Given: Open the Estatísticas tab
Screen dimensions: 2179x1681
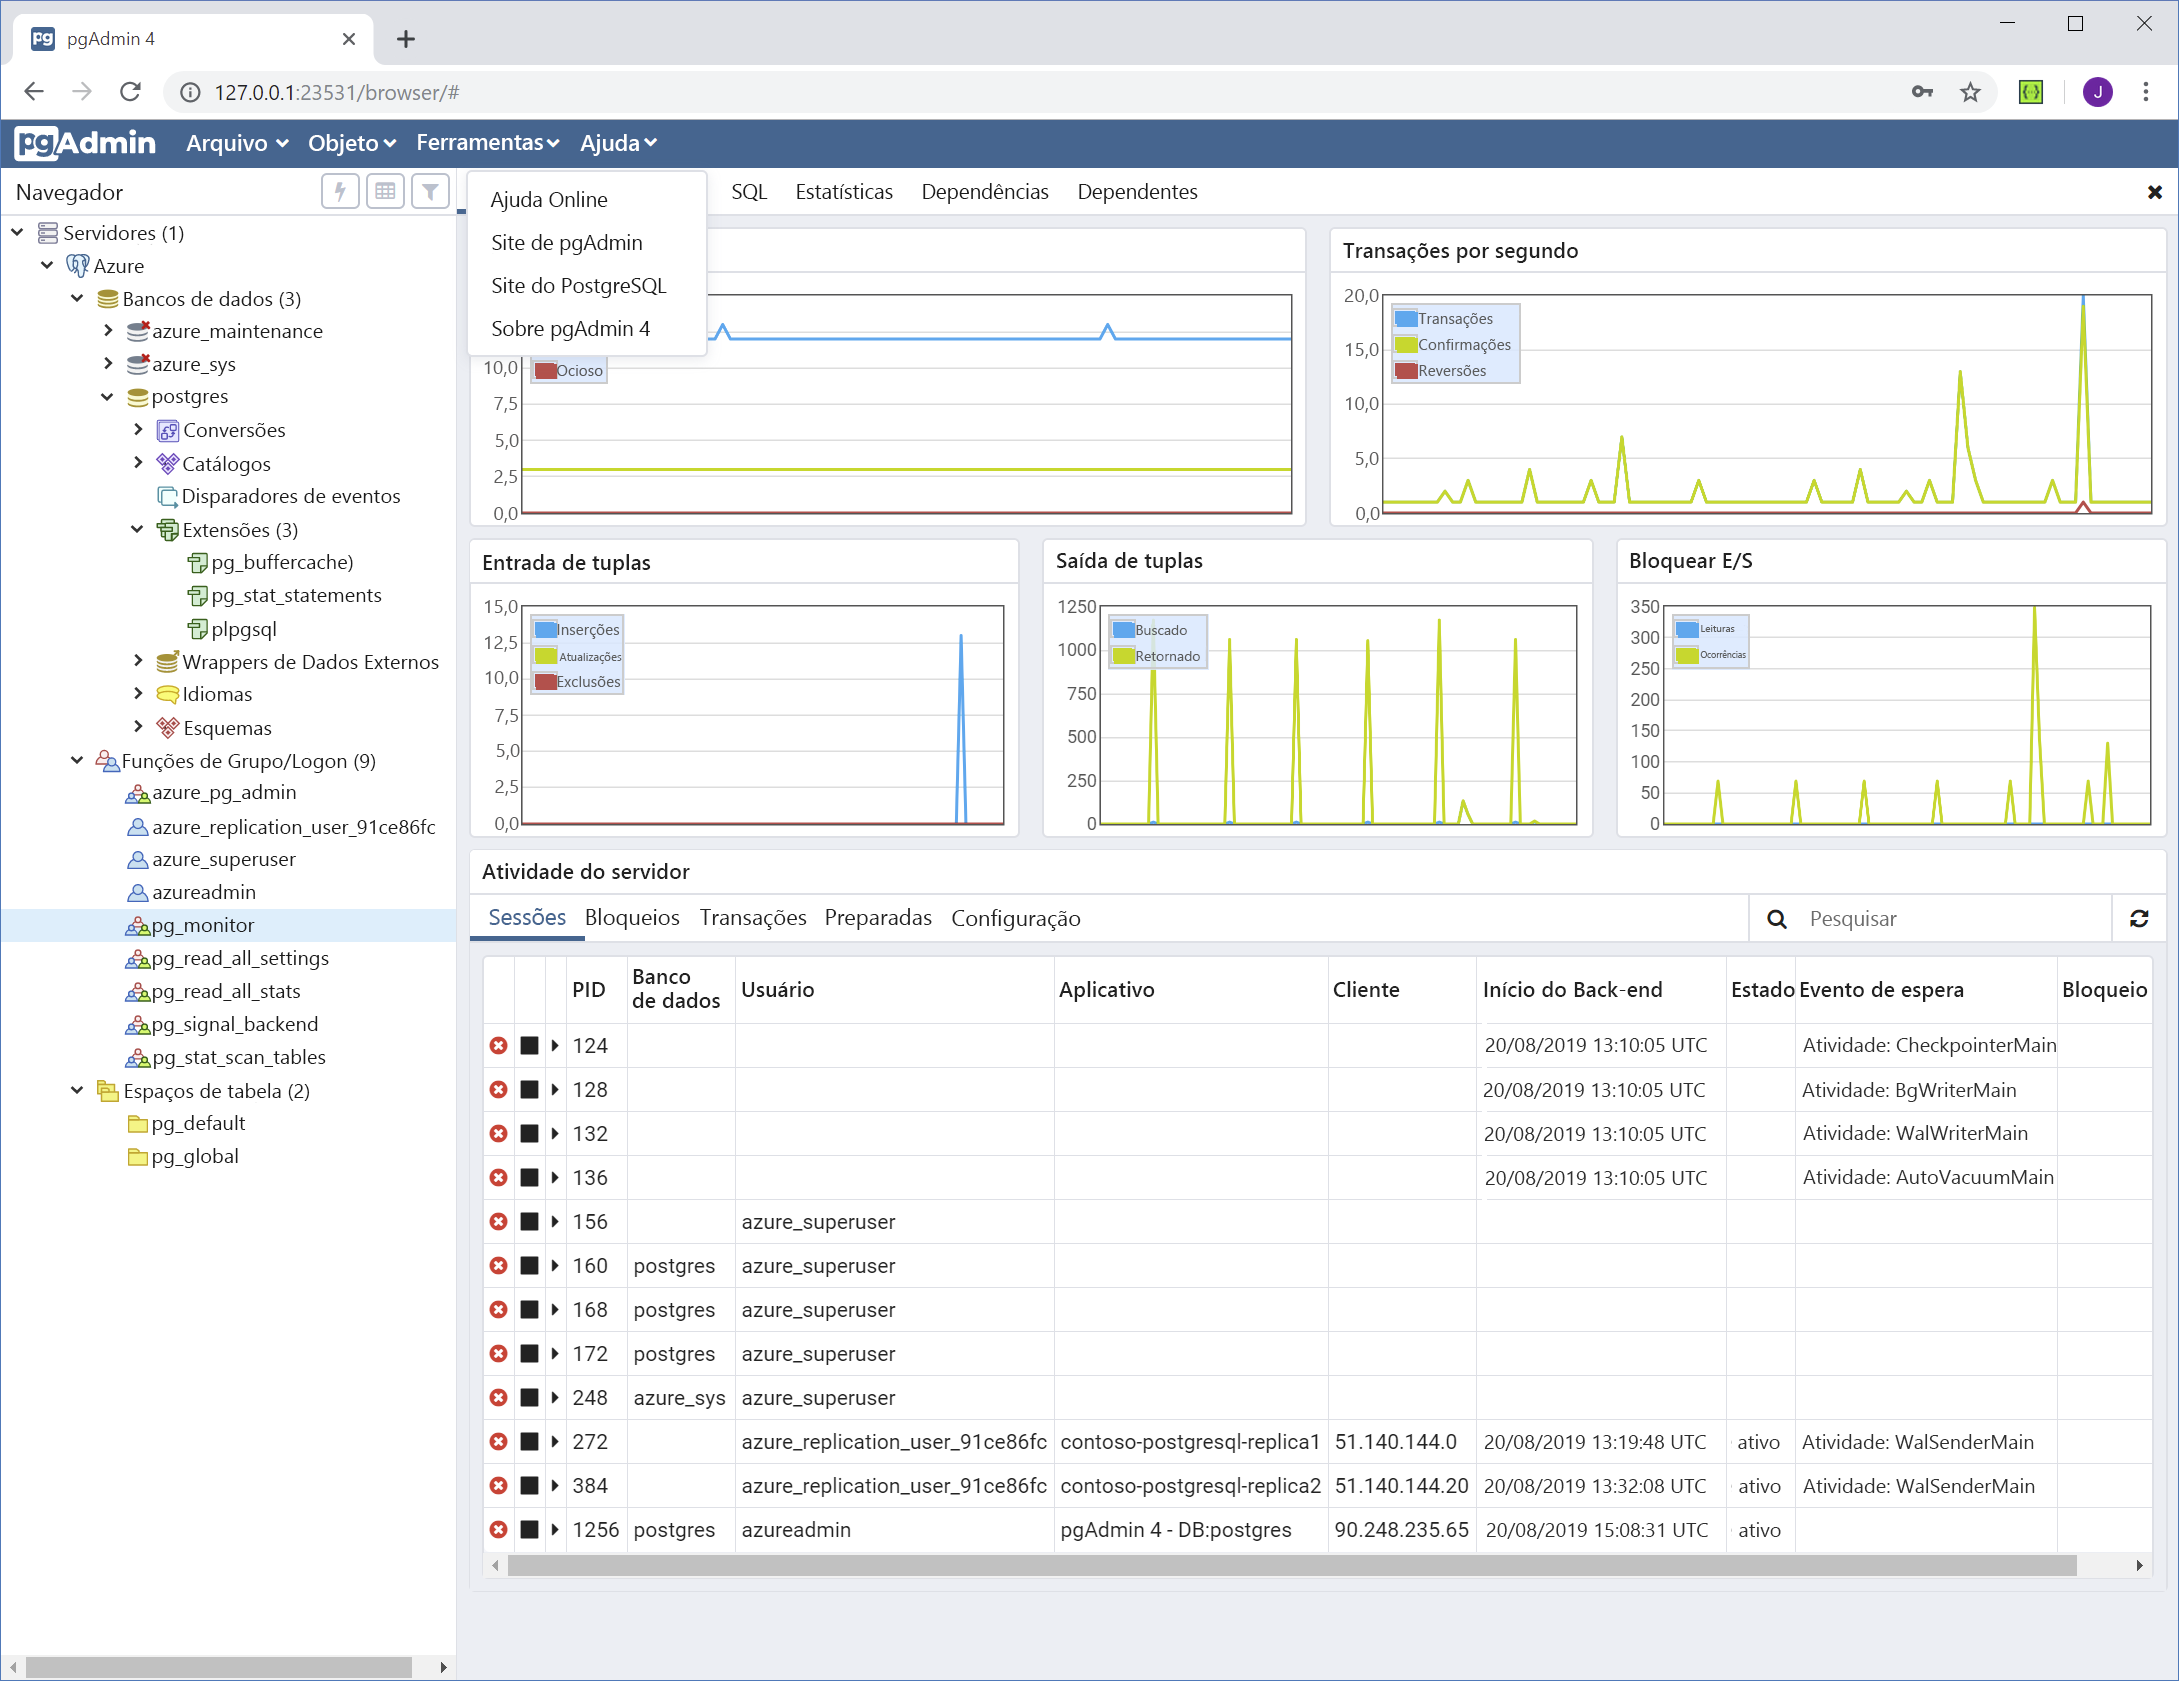Looking at the screenshot, I should point(844,192).
